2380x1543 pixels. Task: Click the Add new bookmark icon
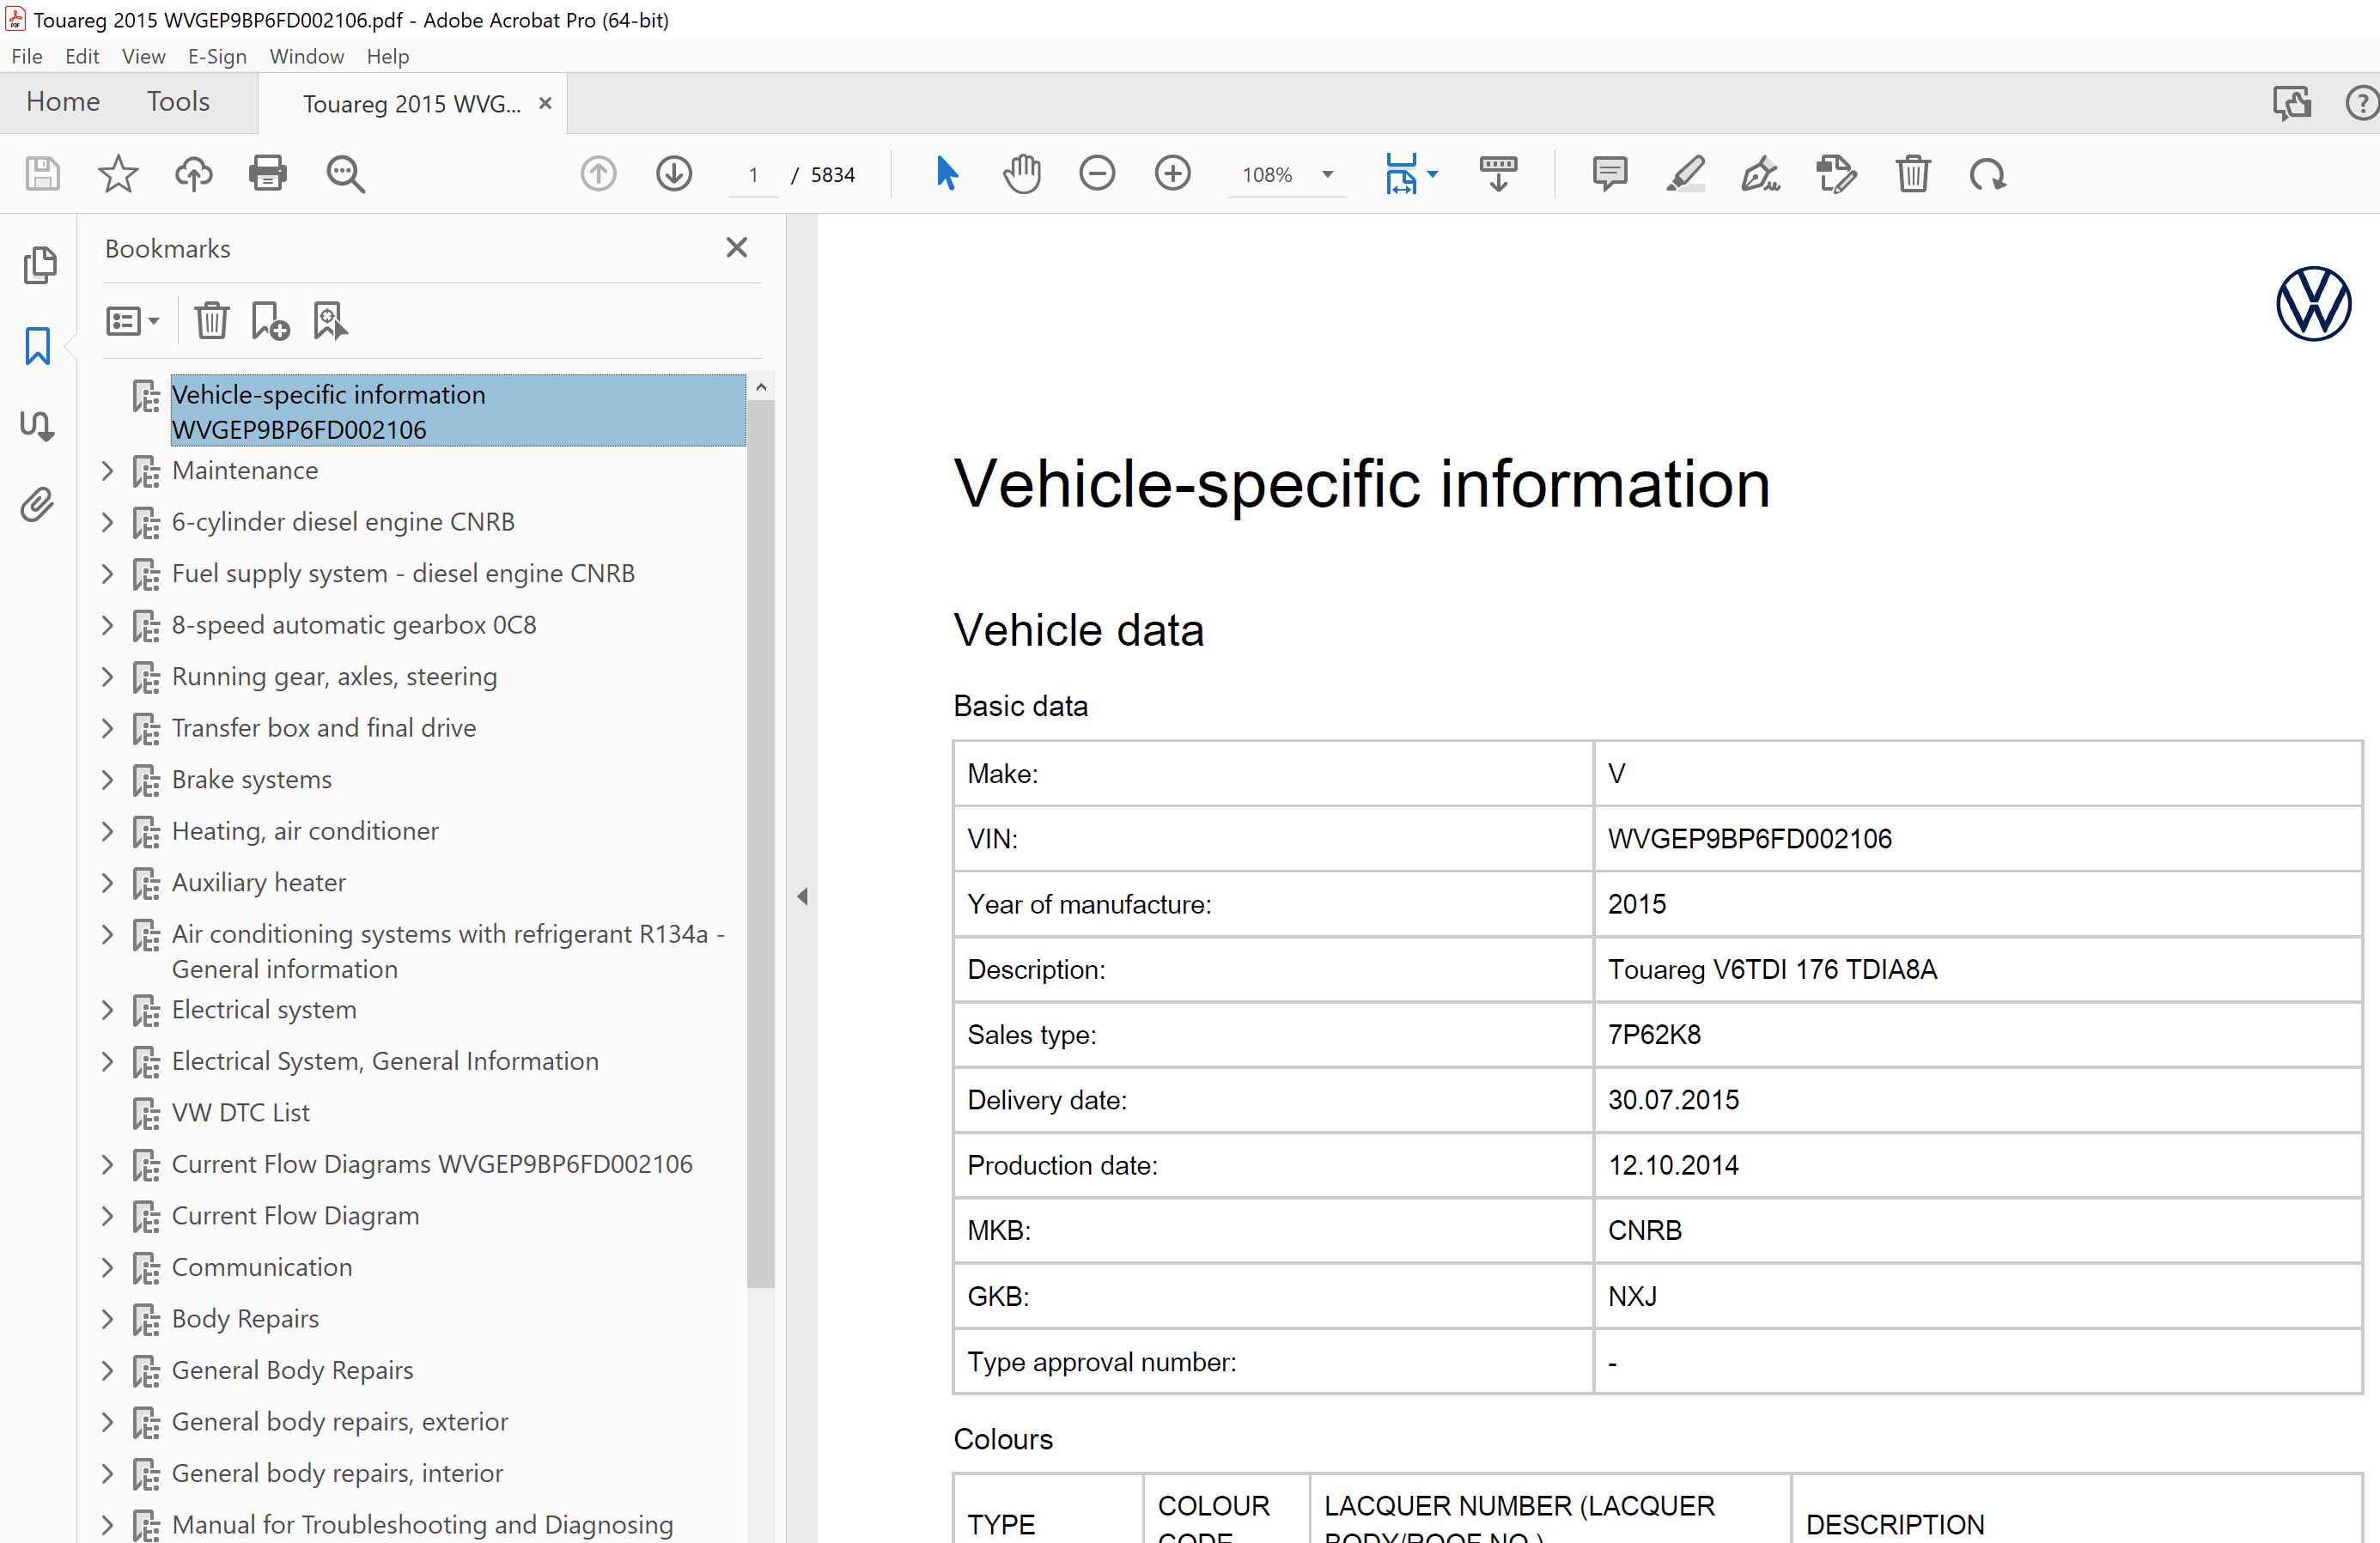[x=270, y=321]
